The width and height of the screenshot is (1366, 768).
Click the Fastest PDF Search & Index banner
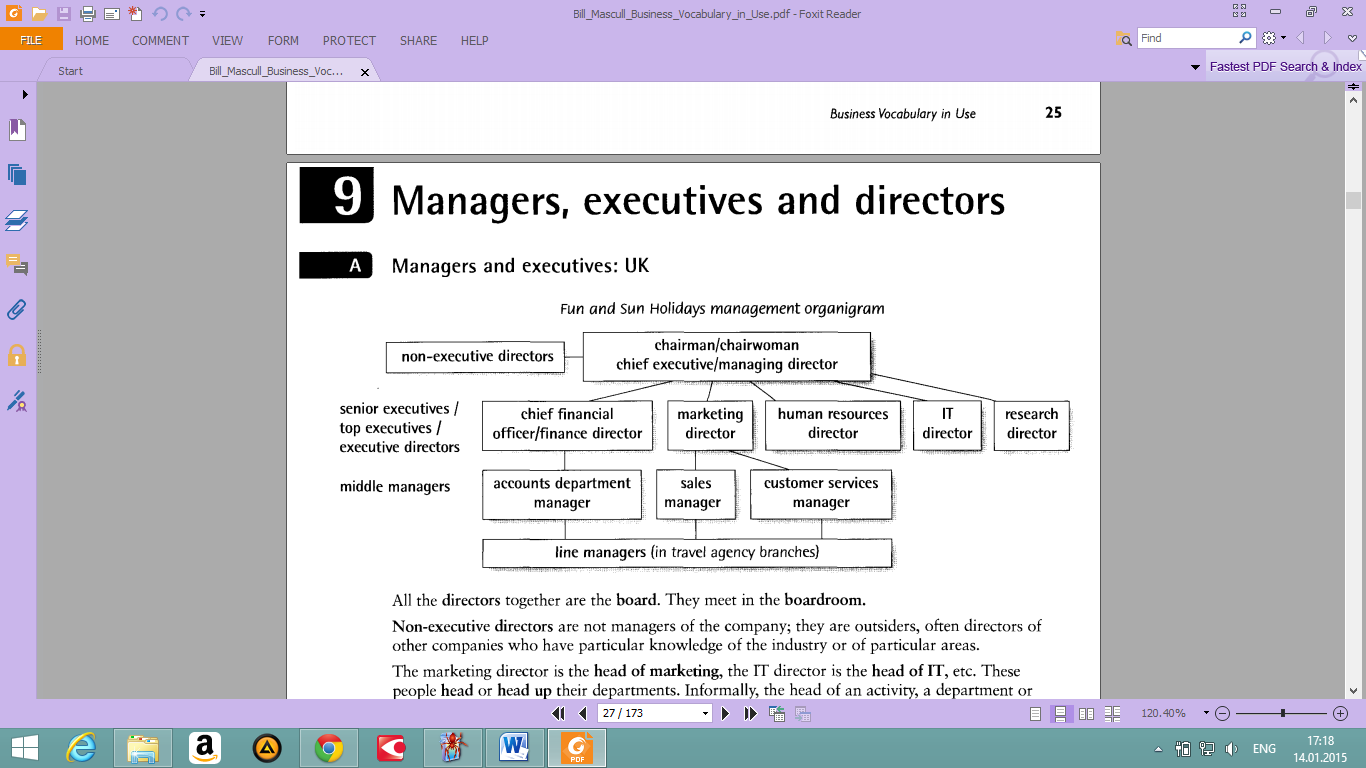point(1285,67)
